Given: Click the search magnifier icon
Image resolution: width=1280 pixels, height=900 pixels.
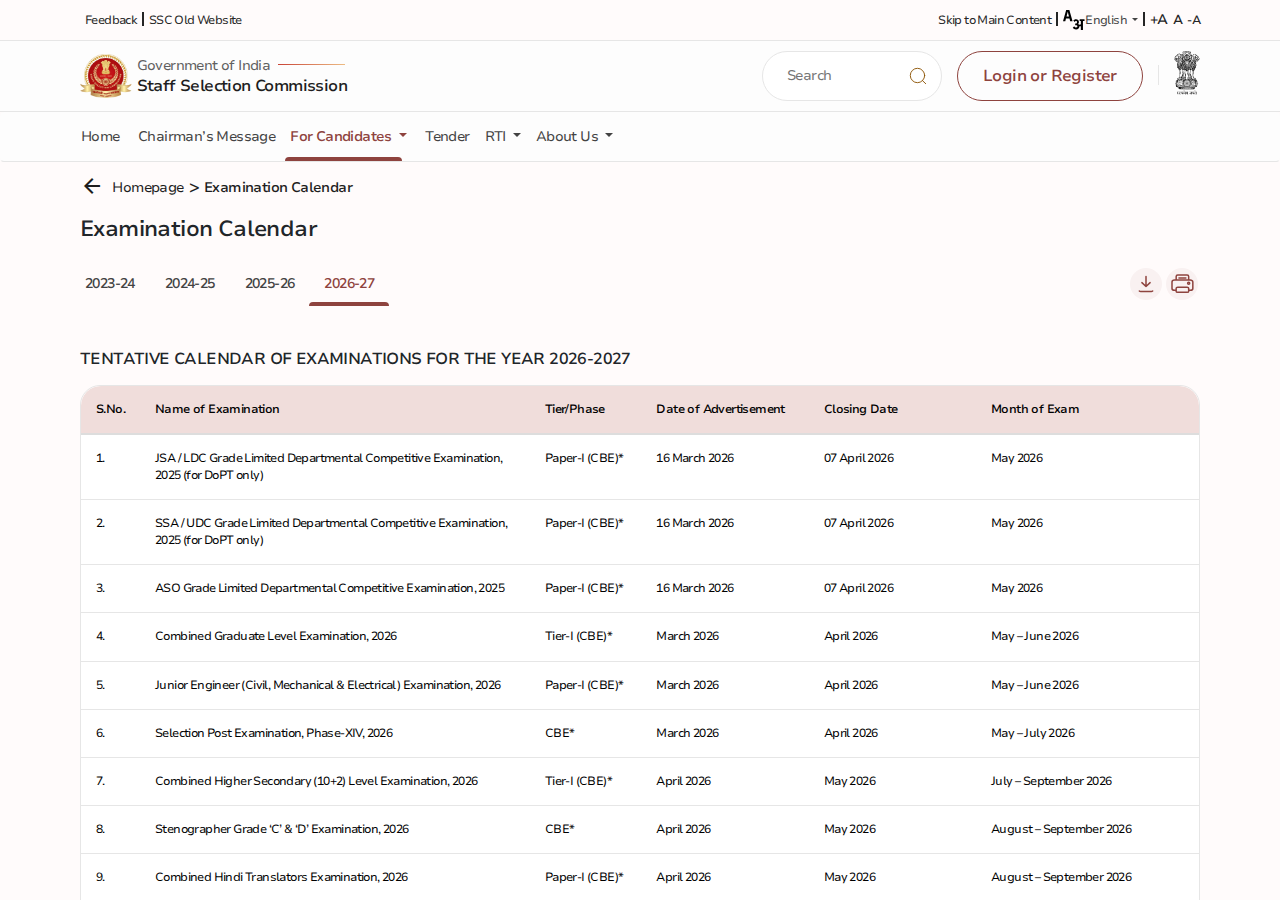Looking at the screenshot, I should (917, 76).
